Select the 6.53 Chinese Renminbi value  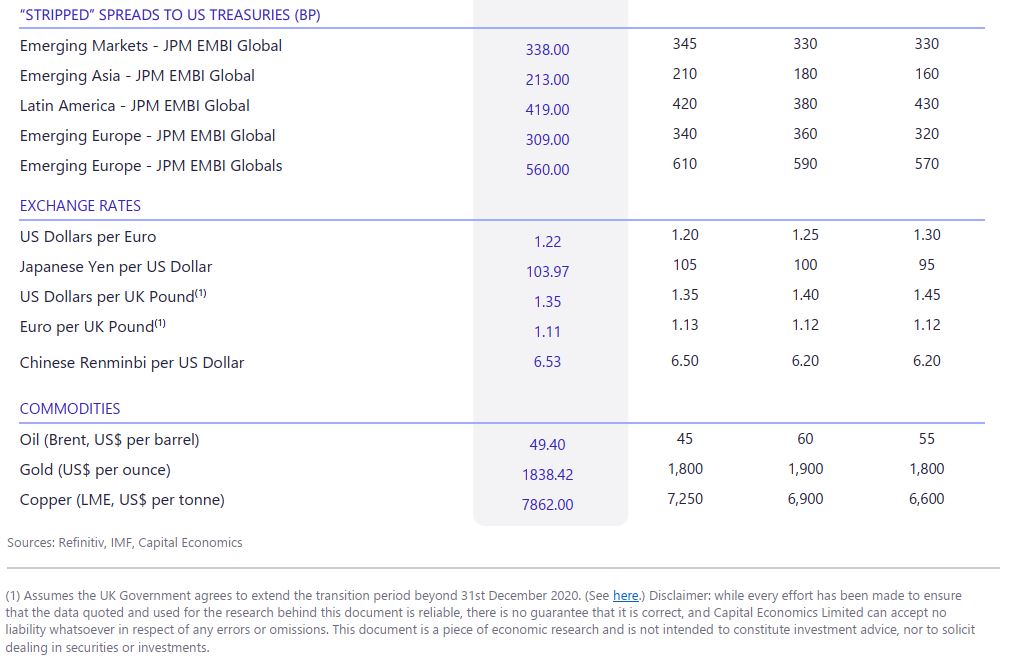pos(547,362)
